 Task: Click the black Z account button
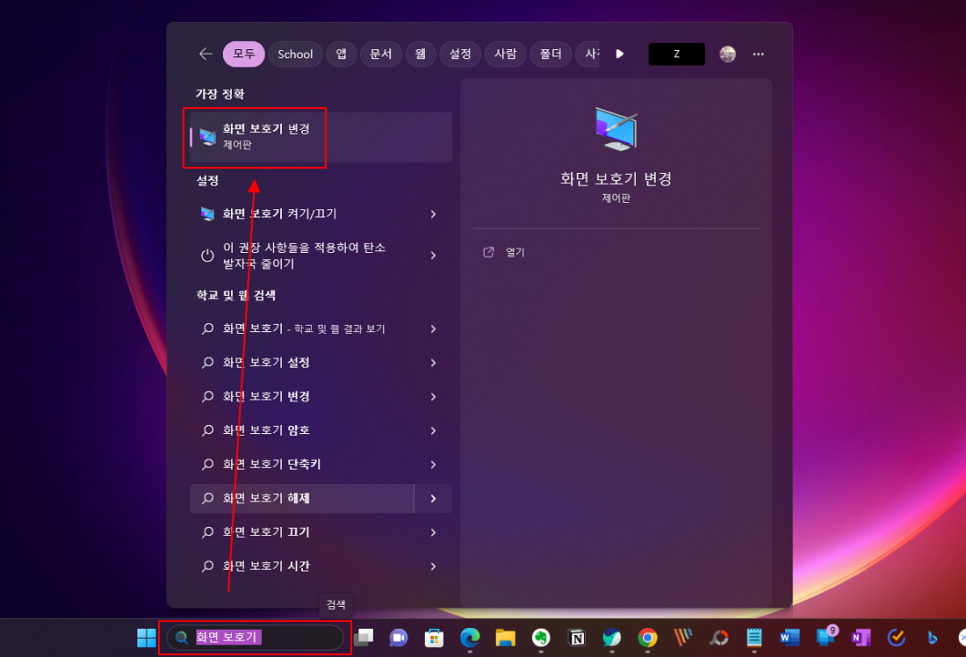[x=676, y=54]
